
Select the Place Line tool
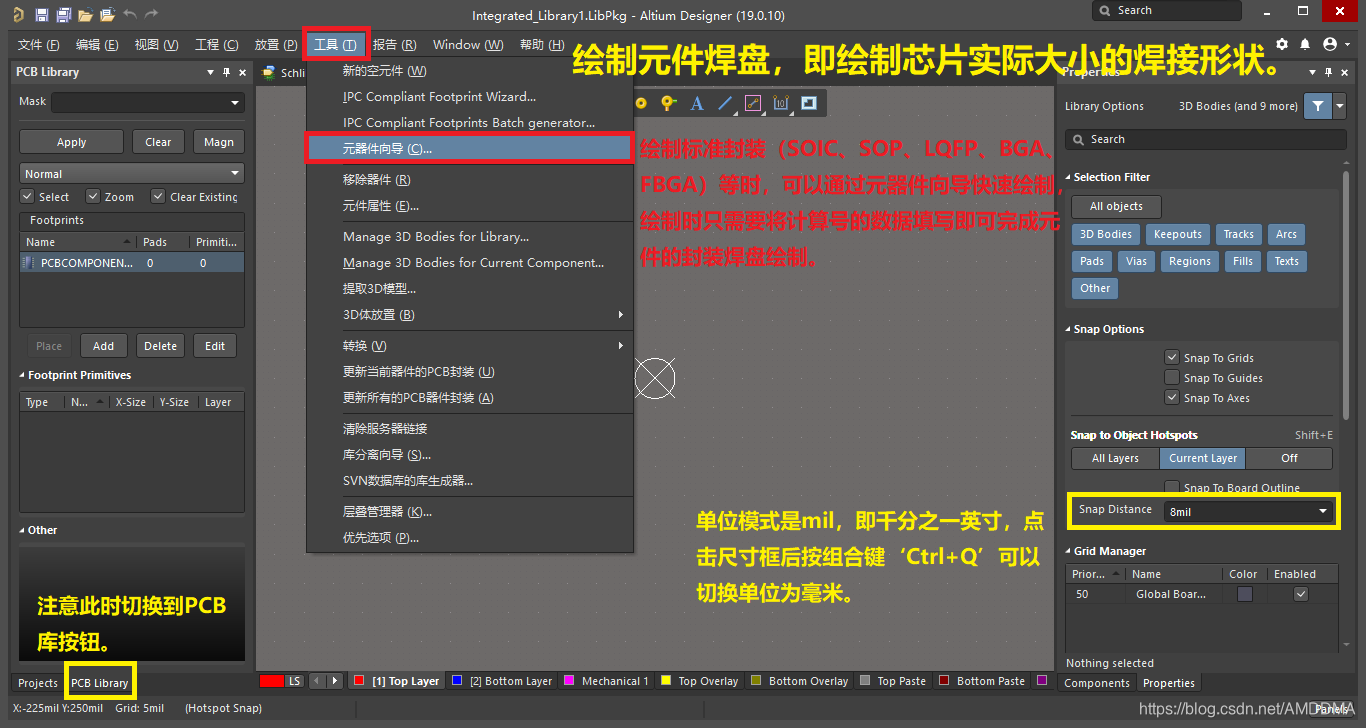[725, 103]
